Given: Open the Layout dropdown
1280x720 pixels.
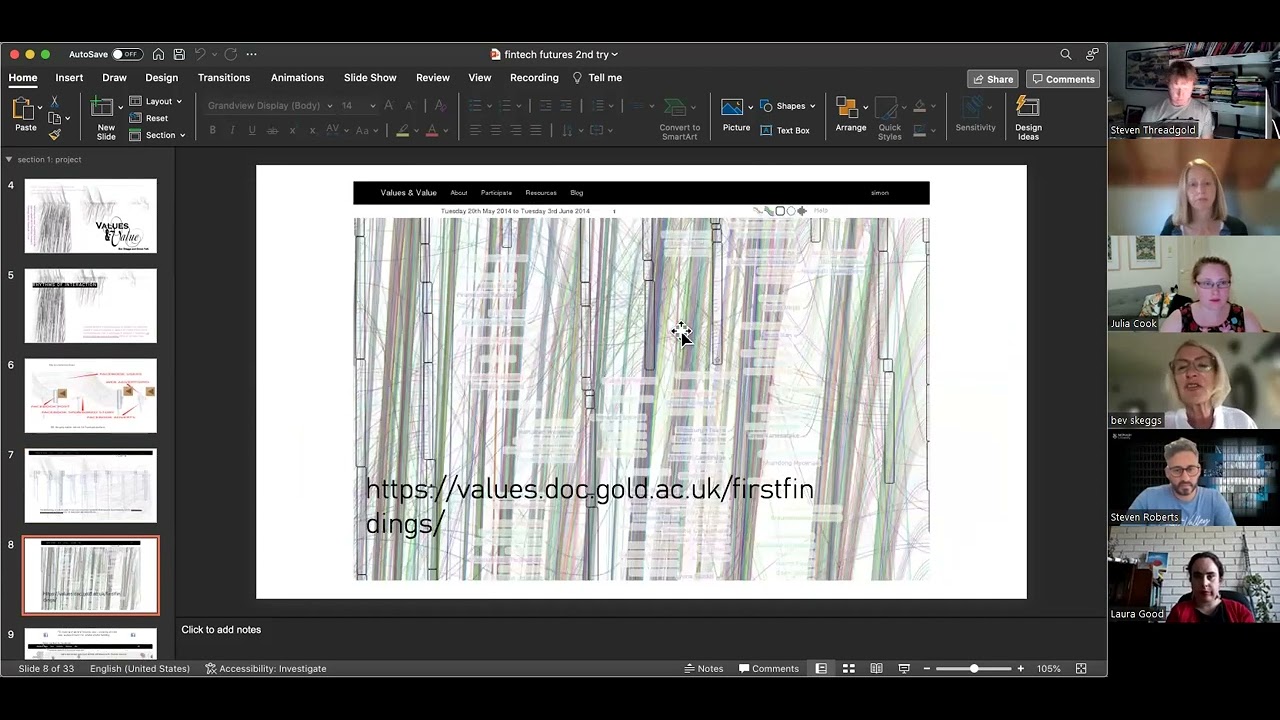Looking at the screenshot, I should (x=156, y=101).
